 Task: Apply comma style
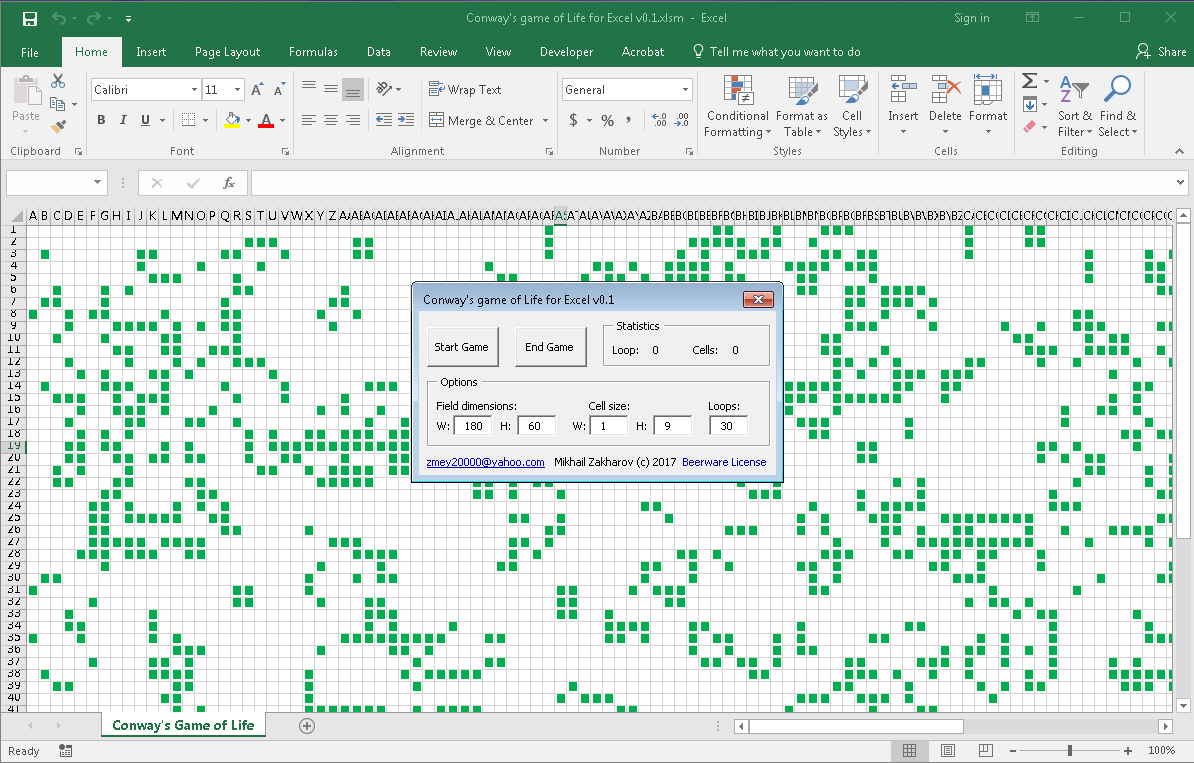pyautogui.click(x=629, y=120)
